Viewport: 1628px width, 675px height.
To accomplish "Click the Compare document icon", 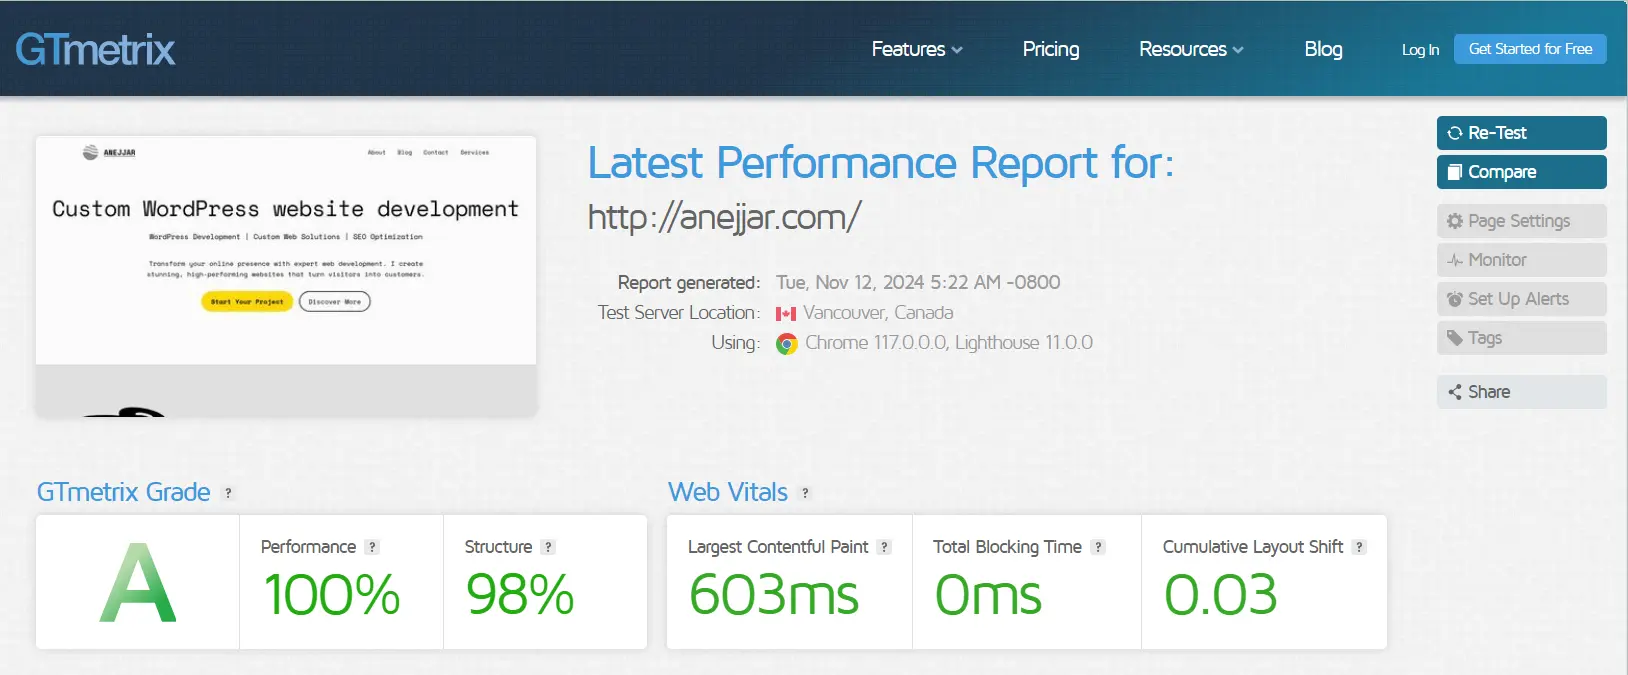I will tap(1455, 172).
